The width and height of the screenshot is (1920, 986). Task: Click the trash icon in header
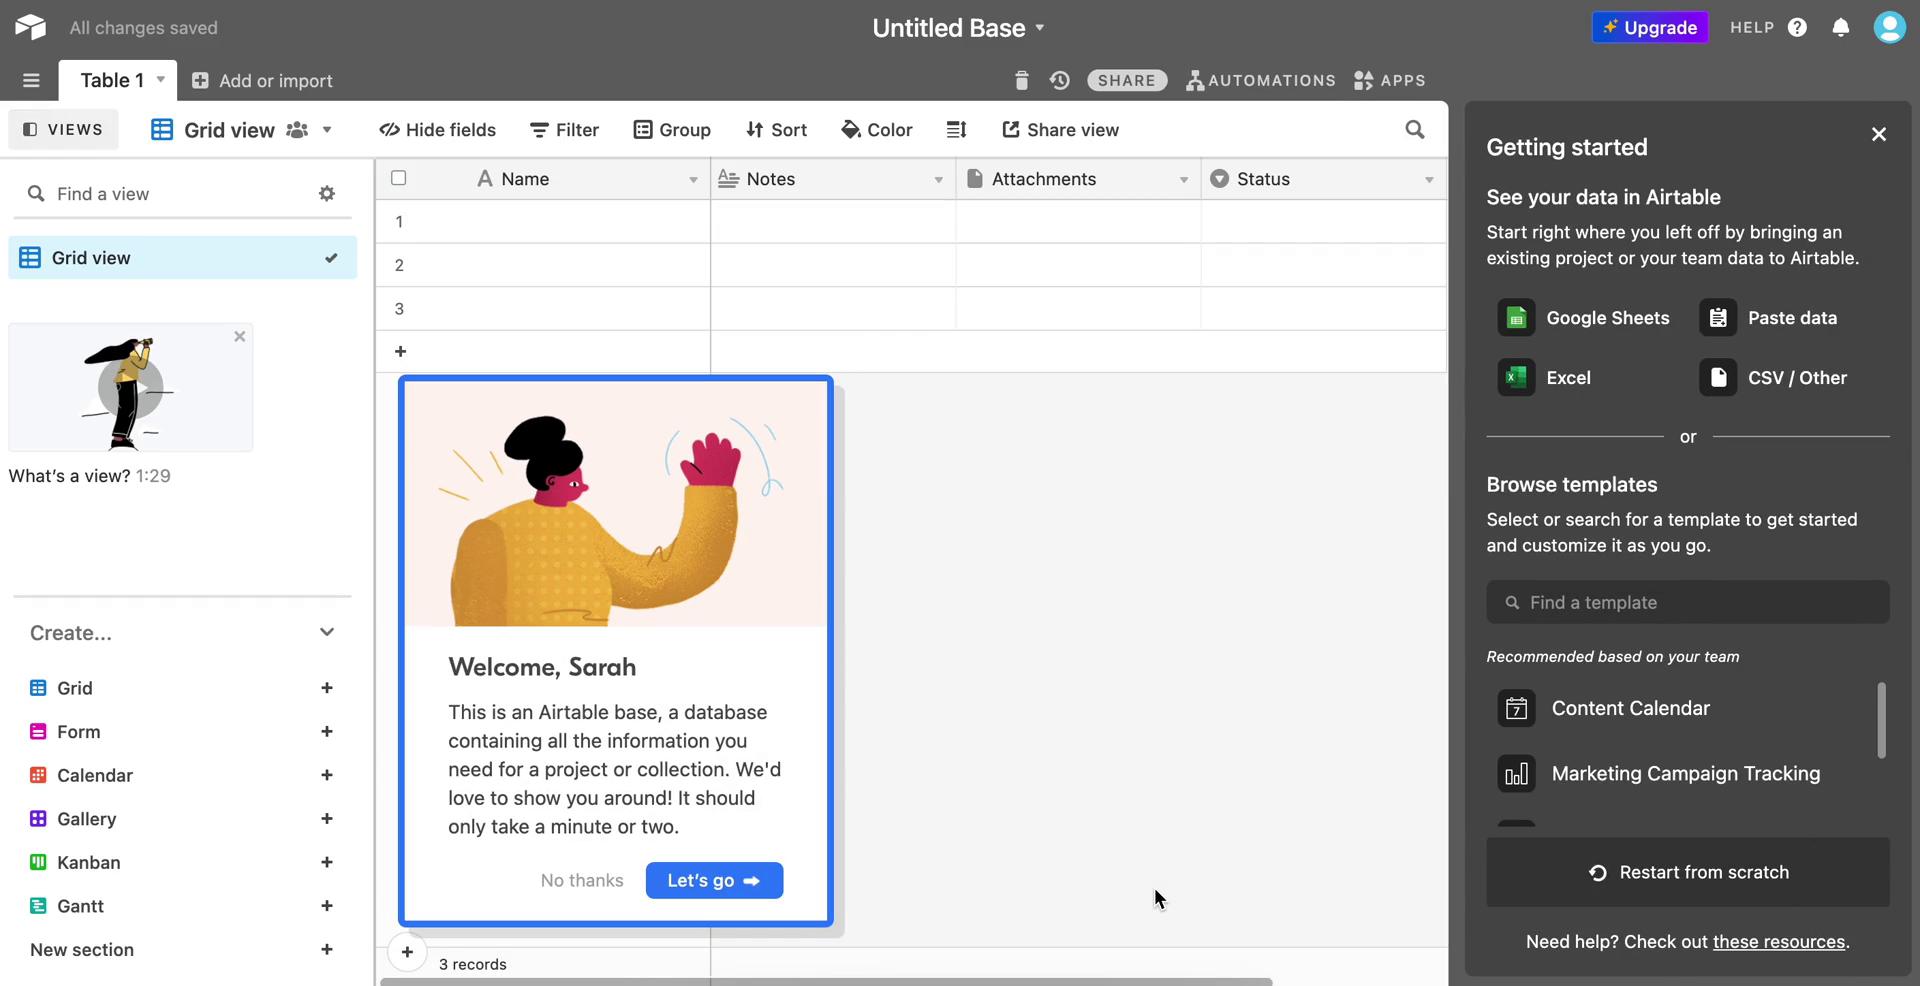coord(1021,80)
